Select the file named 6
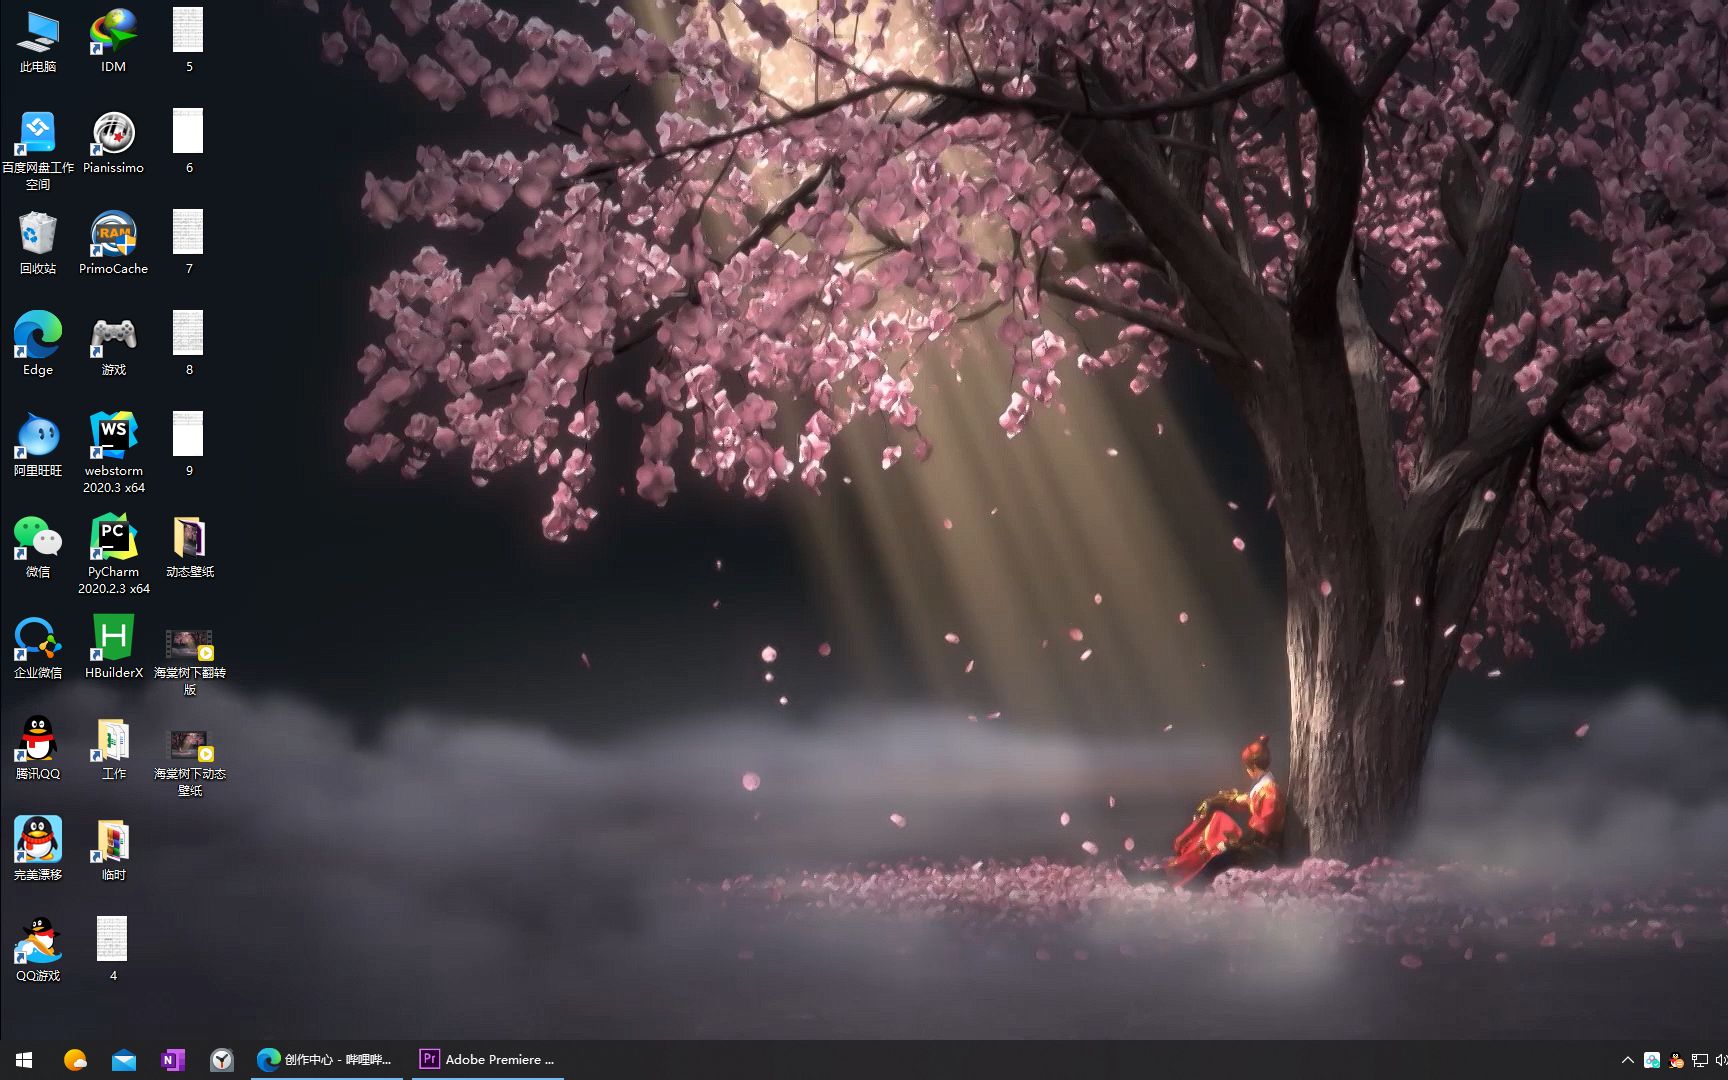The width and height of the screenshot is (1728, 1080). click(188, 142)
